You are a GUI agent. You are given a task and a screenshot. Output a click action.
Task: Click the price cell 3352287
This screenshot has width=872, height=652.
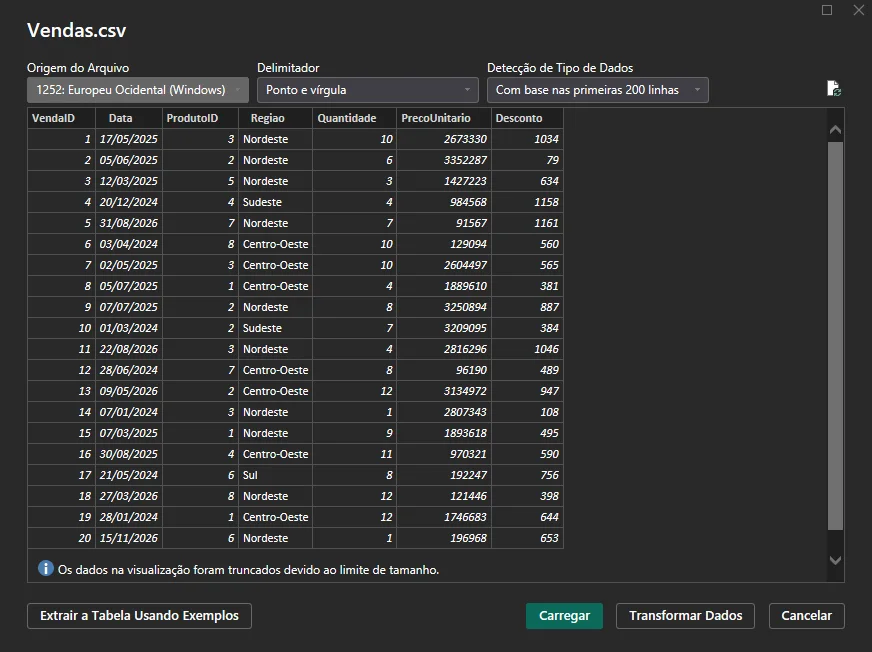[x=444, y=160]
